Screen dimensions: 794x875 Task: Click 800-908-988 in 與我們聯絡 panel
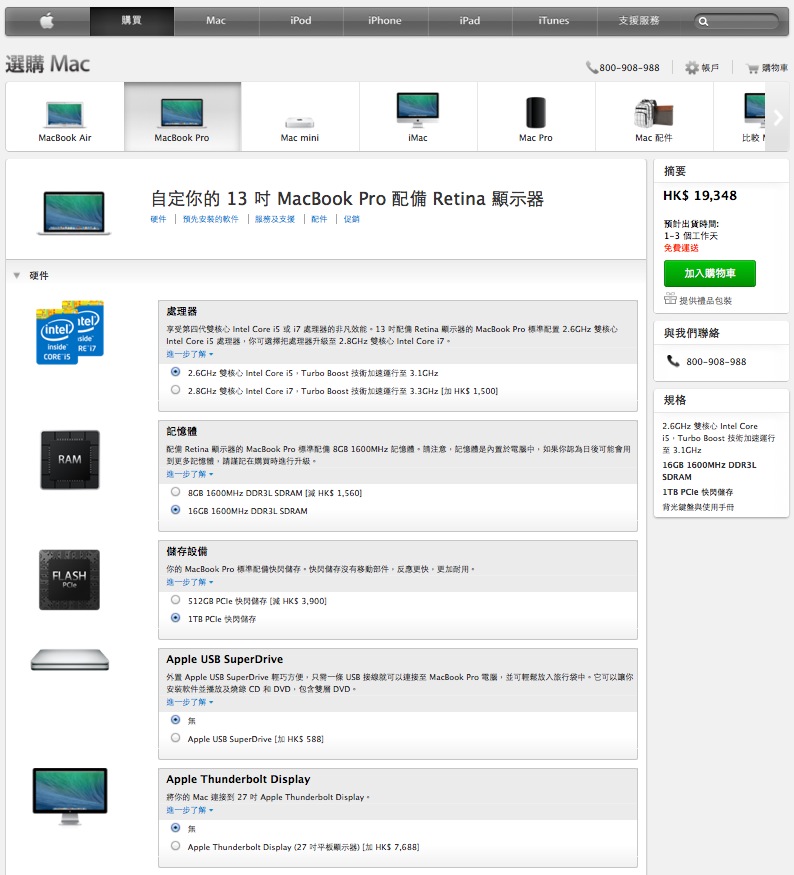(716, 362)
